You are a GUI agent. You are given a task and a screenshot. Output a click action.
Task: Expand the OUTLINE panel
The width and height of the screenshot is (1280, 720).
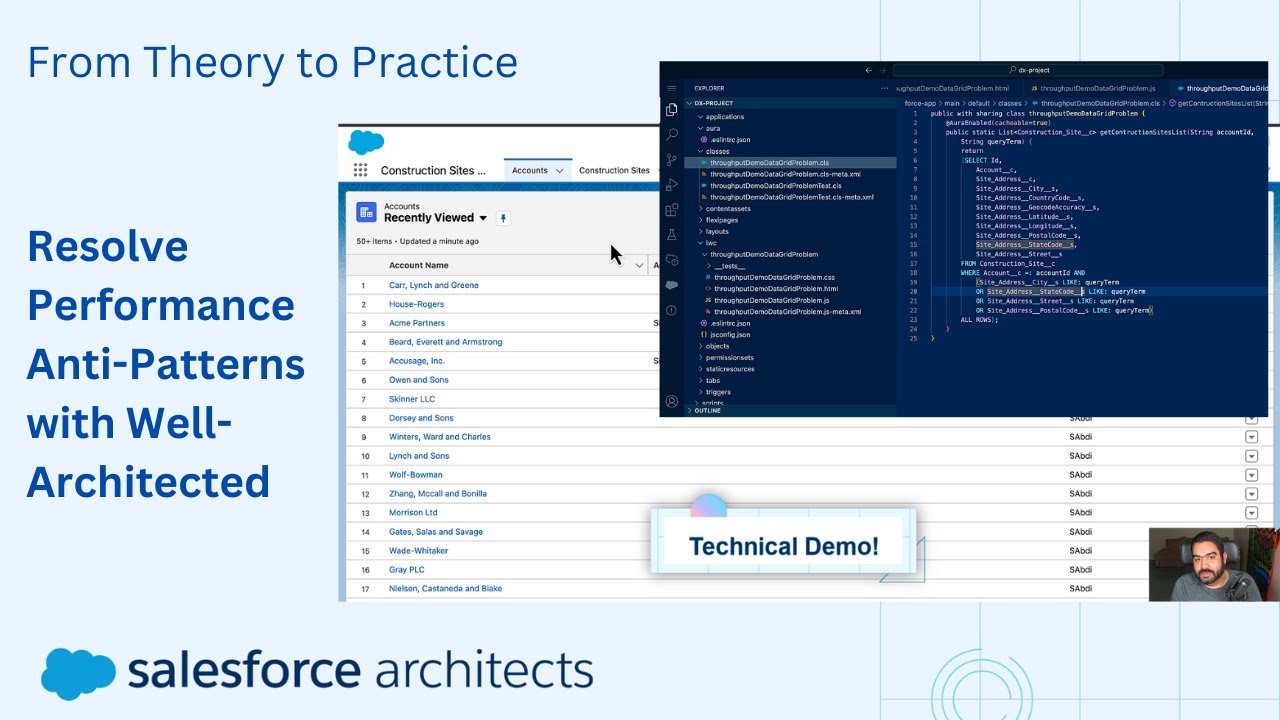tap(704, 411)
